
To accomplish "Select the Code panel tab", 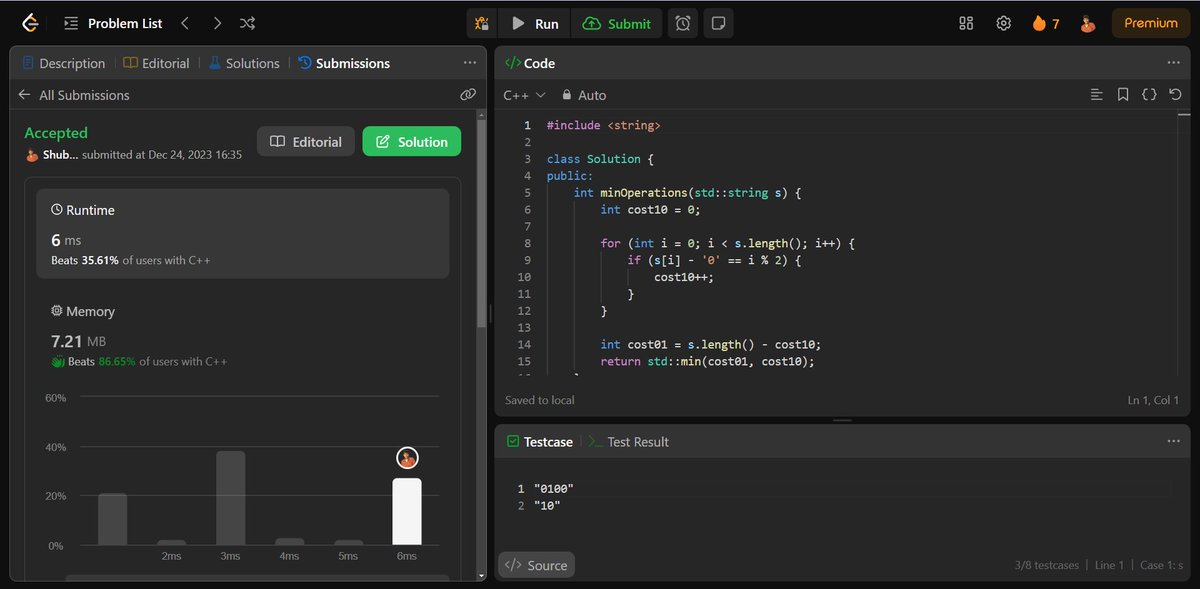I will 530,63.
